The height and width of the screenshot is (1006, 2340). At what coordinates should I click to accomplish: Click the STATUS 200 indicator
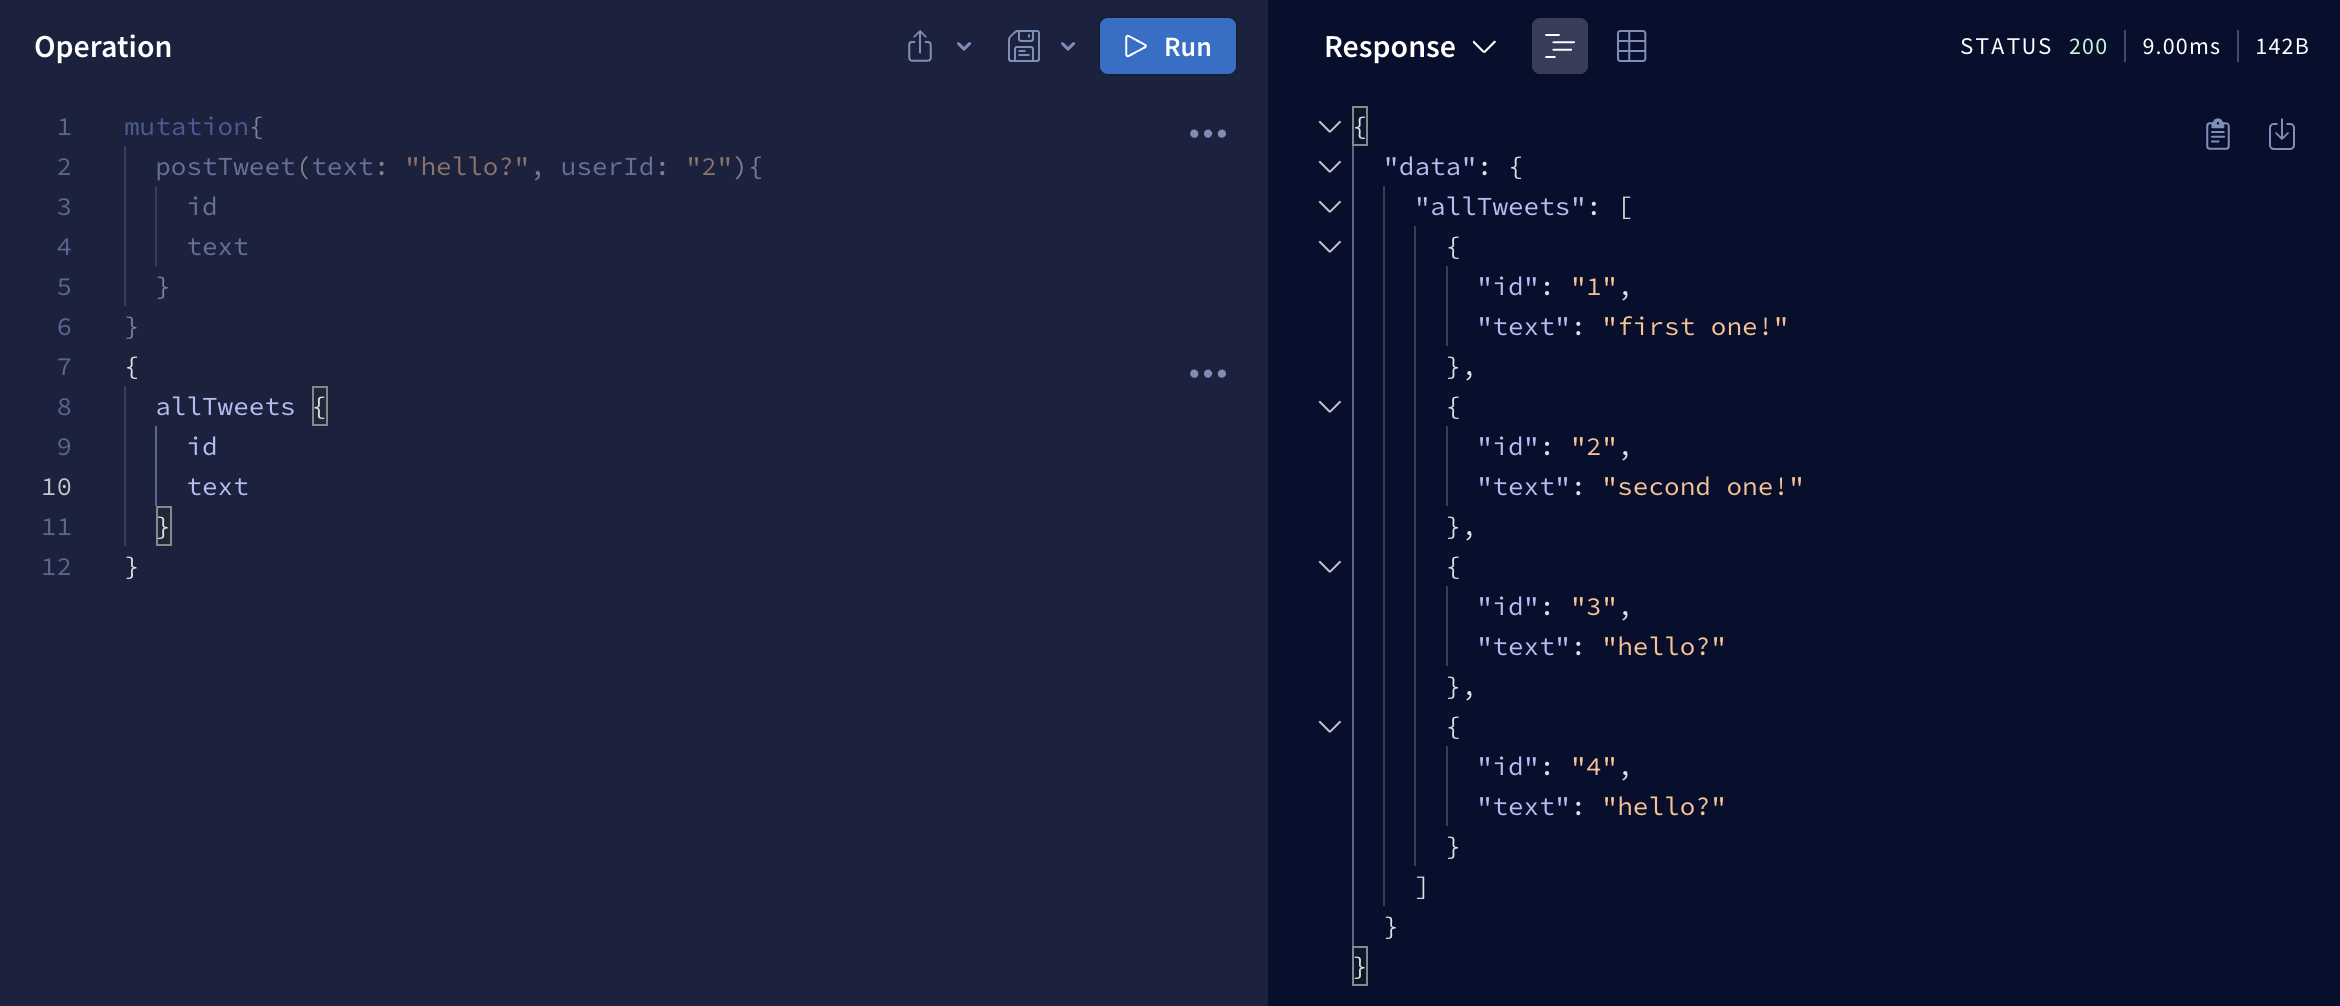point(2033,46)
